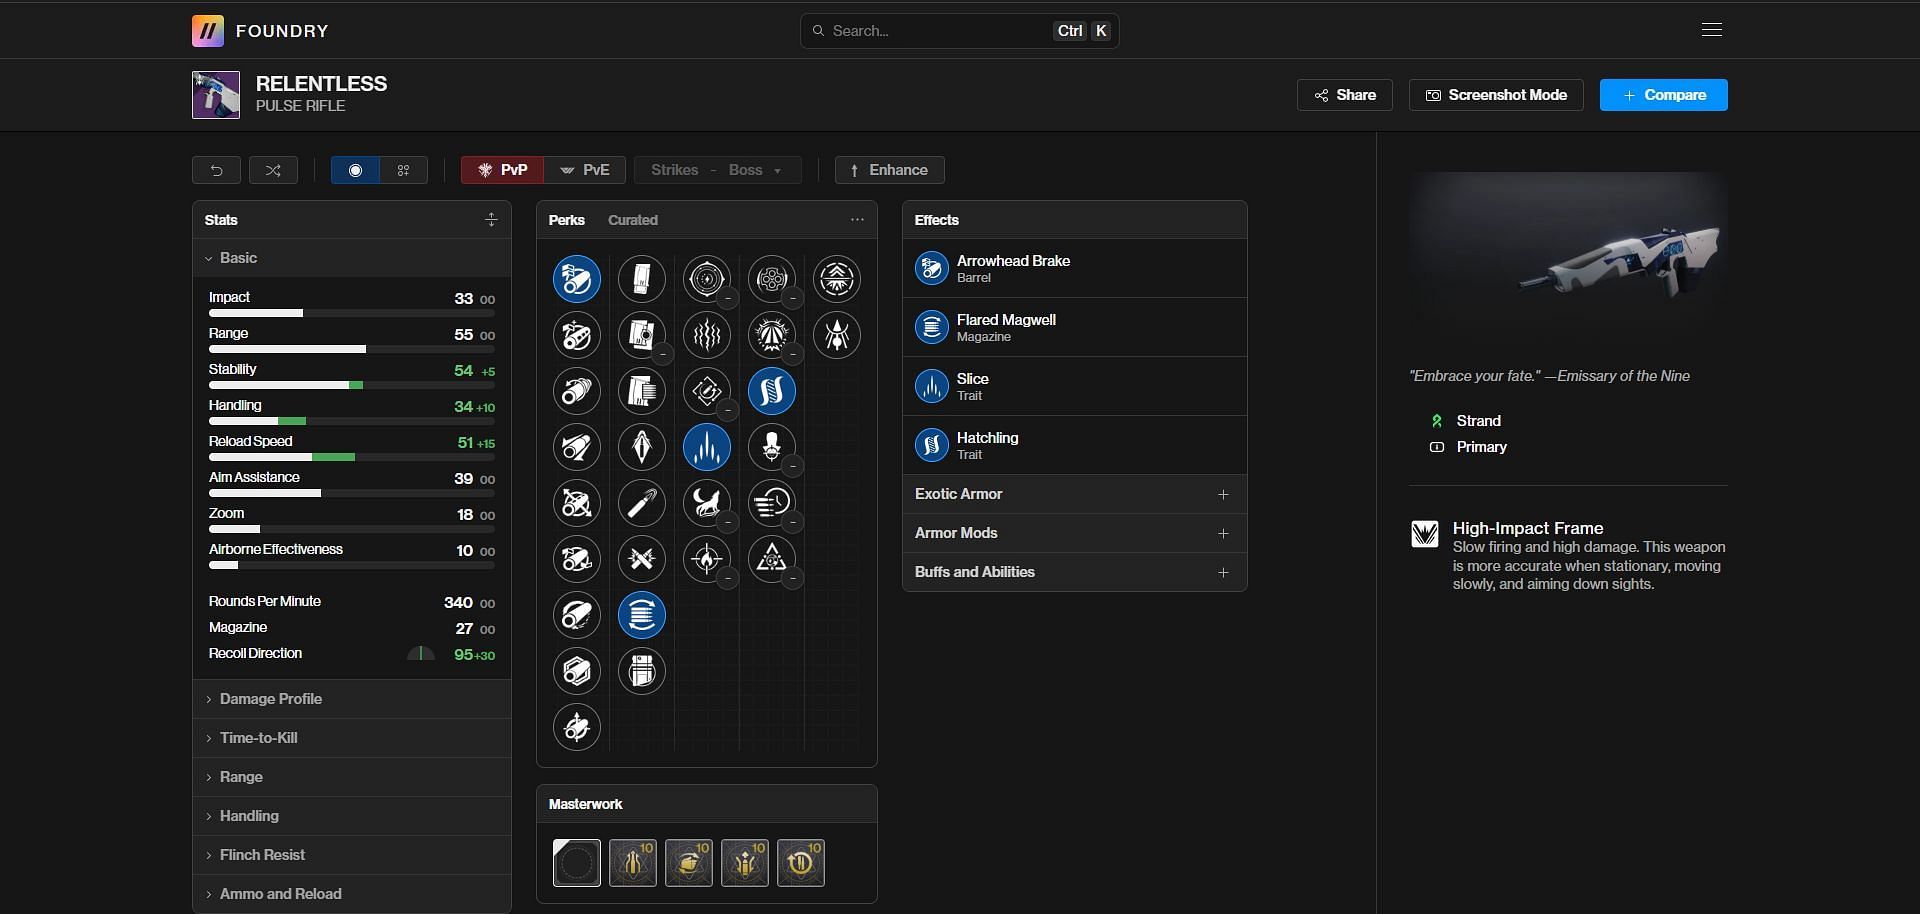The image size is (1920, 914).
Task: Click the Impact stat bar
Action: tap(351, 313)
